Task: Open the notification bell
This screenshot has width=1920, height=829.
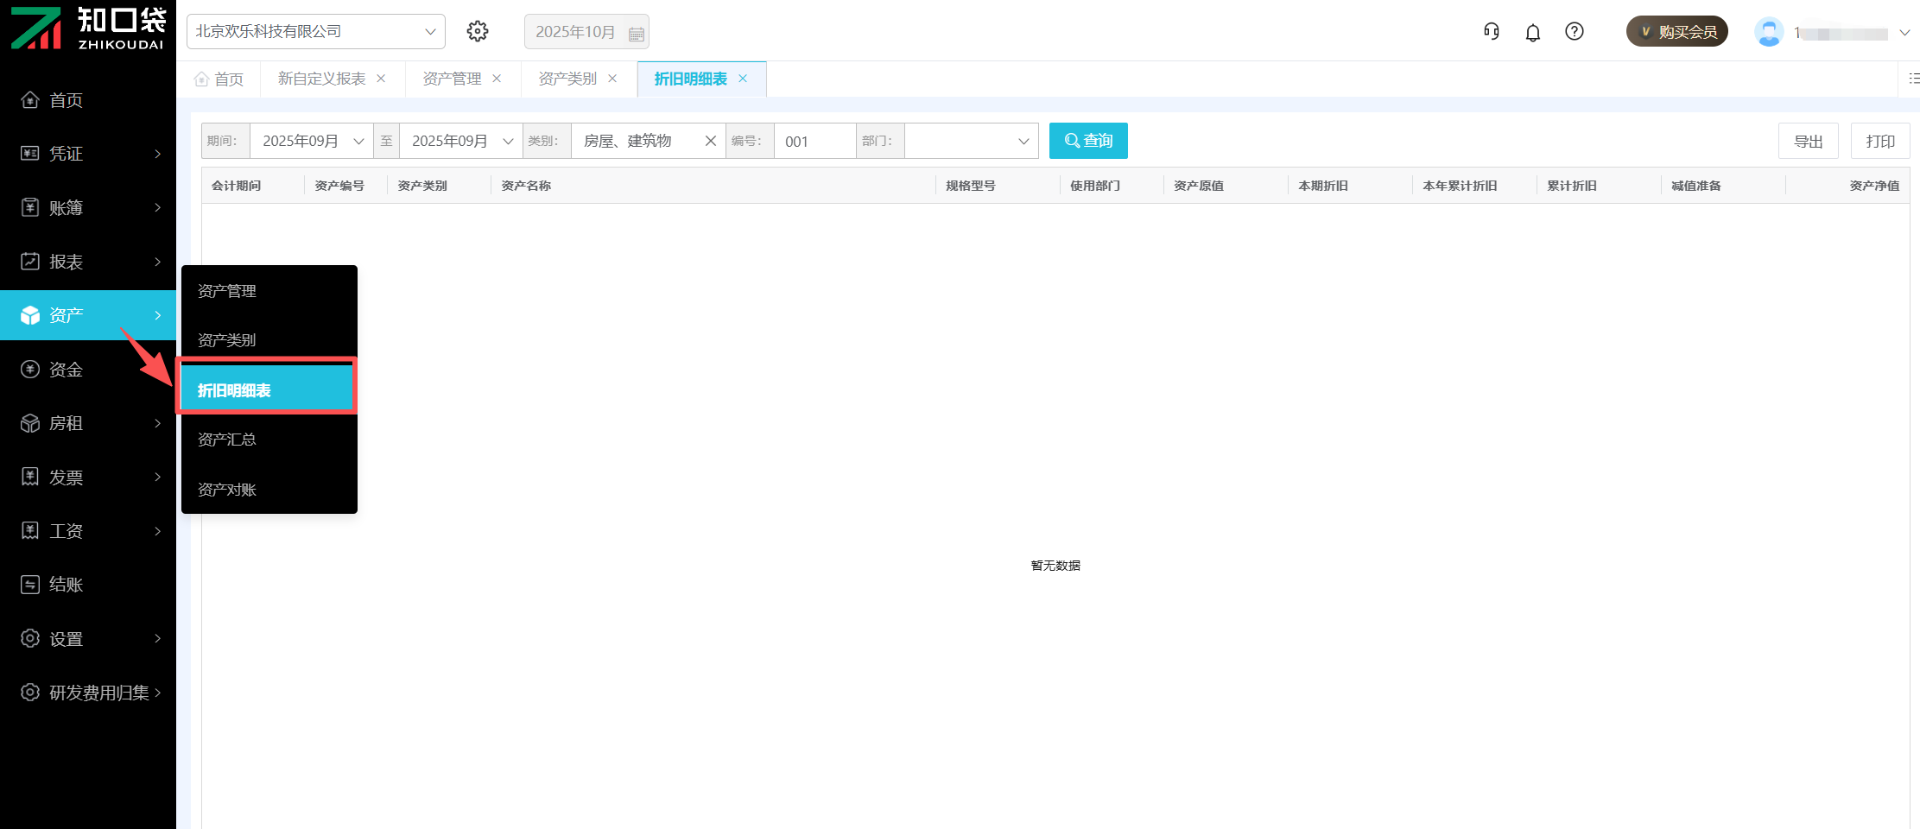Action: tap(1532, 32)
